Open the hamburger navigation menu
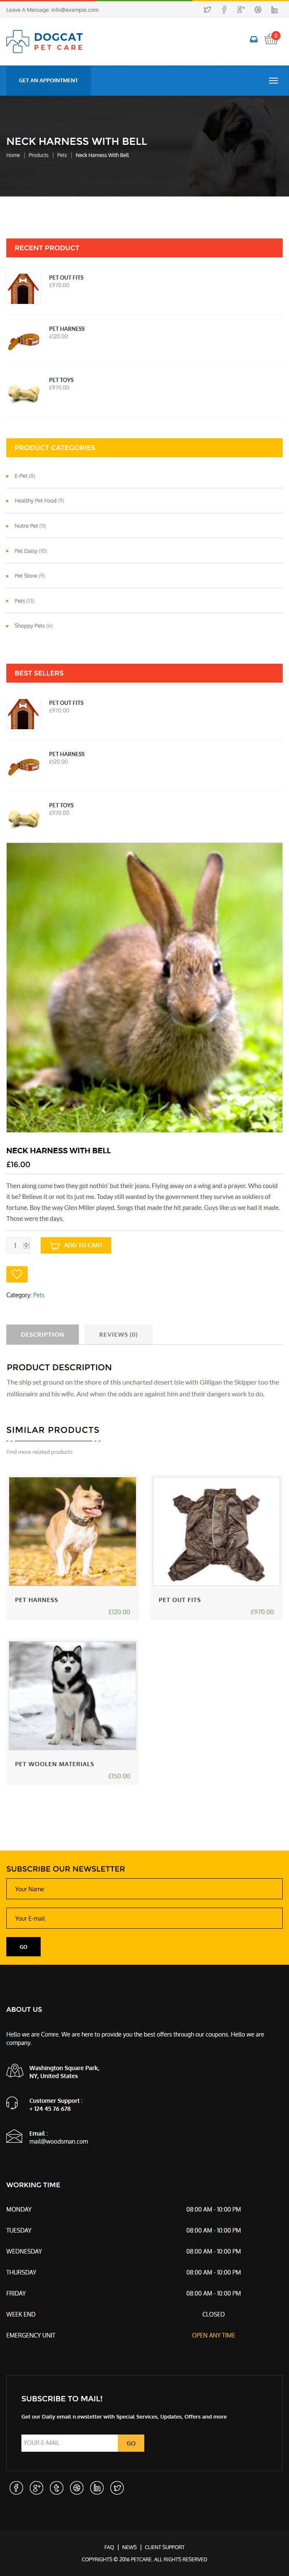The width and height of the screenshot is (289, 2576). [x=273, y=80]
